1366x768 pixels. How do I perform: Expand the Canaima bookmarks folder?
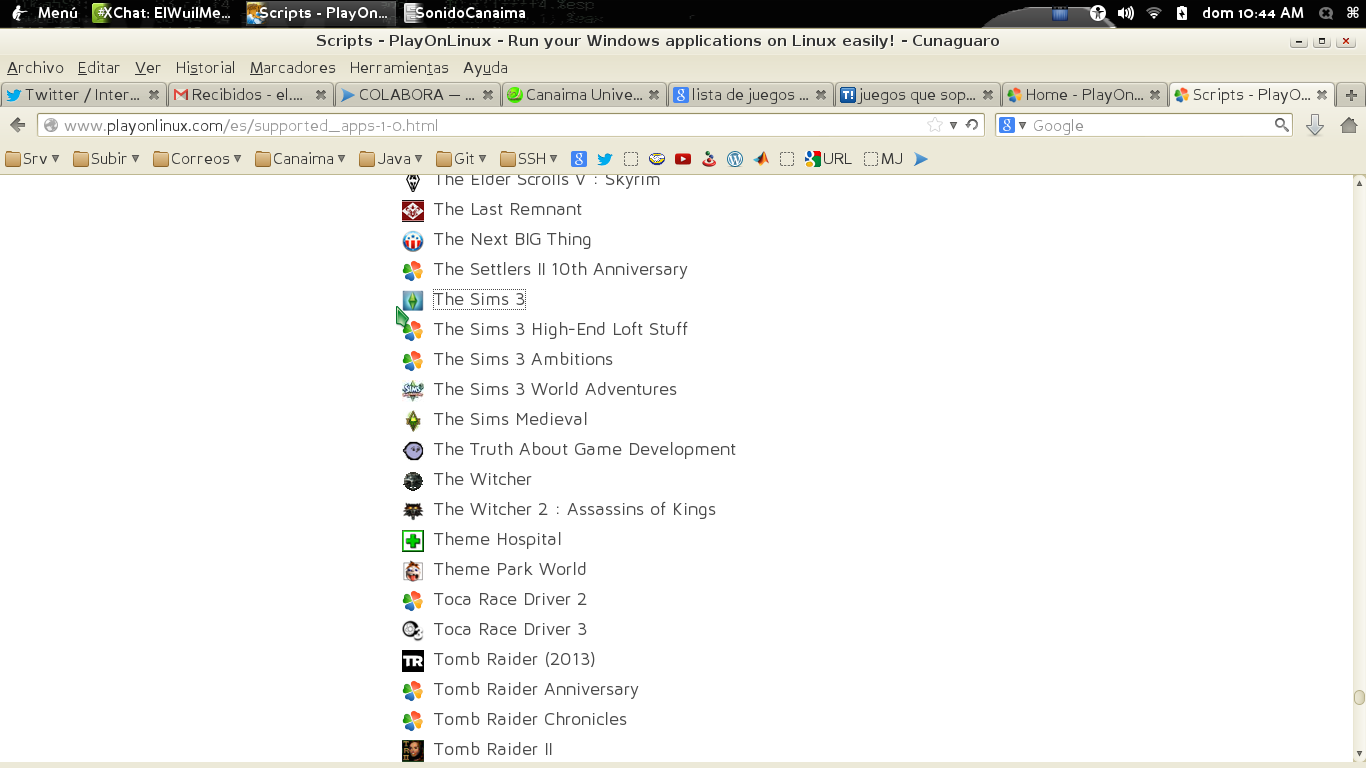coord(300,159)
